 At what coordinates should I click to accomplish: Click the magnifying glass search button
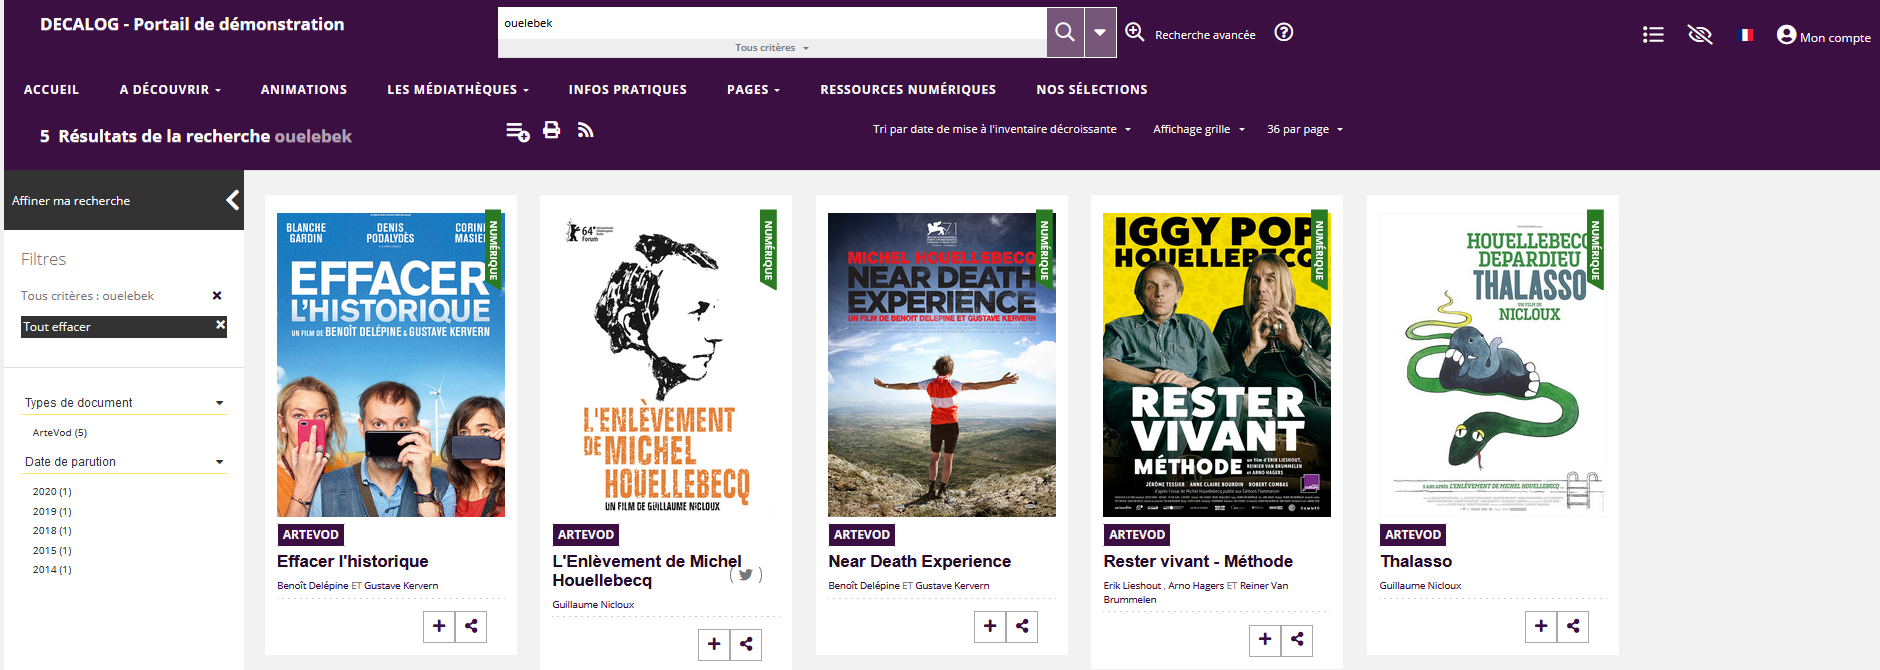coord(1065,32)
